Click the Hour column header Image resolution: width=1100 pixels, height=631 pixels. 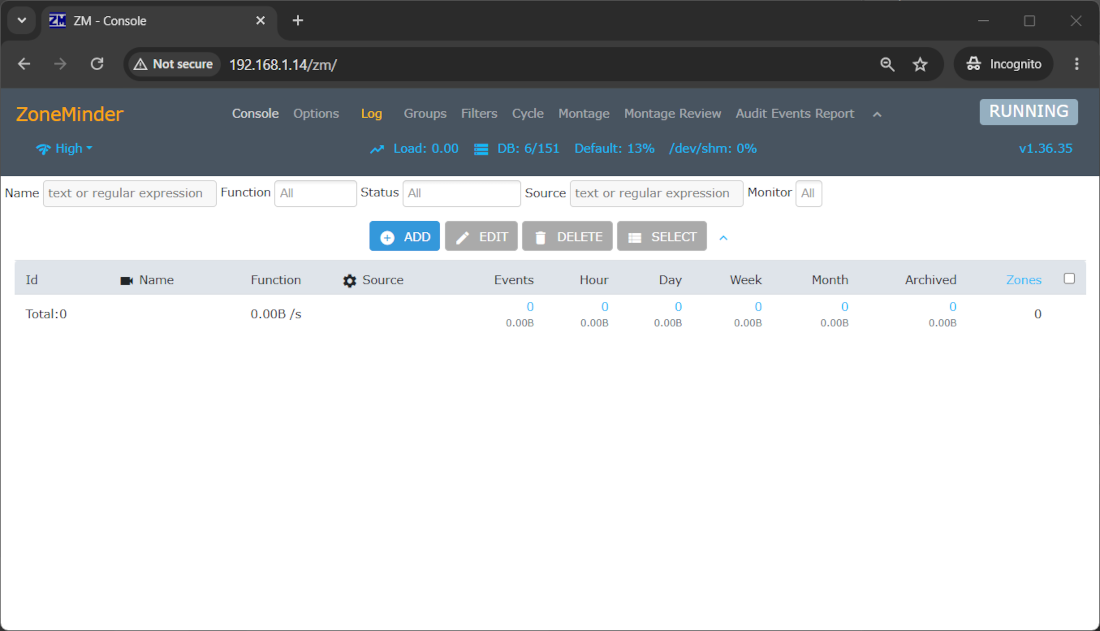coord(593,280)
